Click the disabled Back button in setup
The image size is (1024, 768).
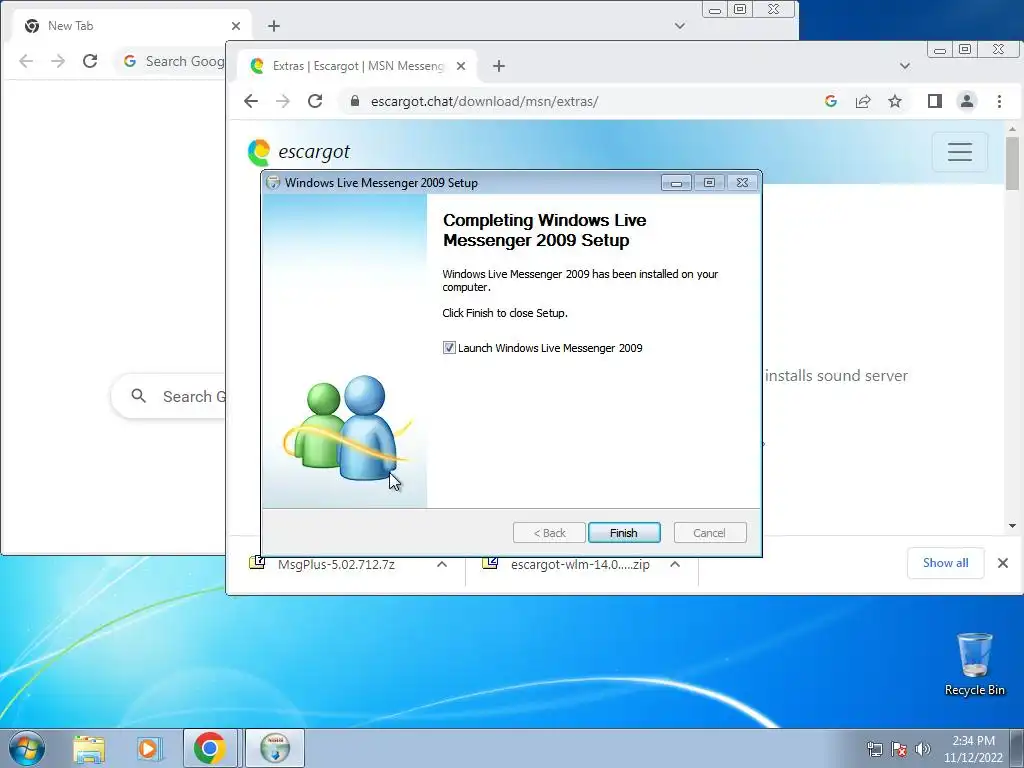tap(549, 533)
